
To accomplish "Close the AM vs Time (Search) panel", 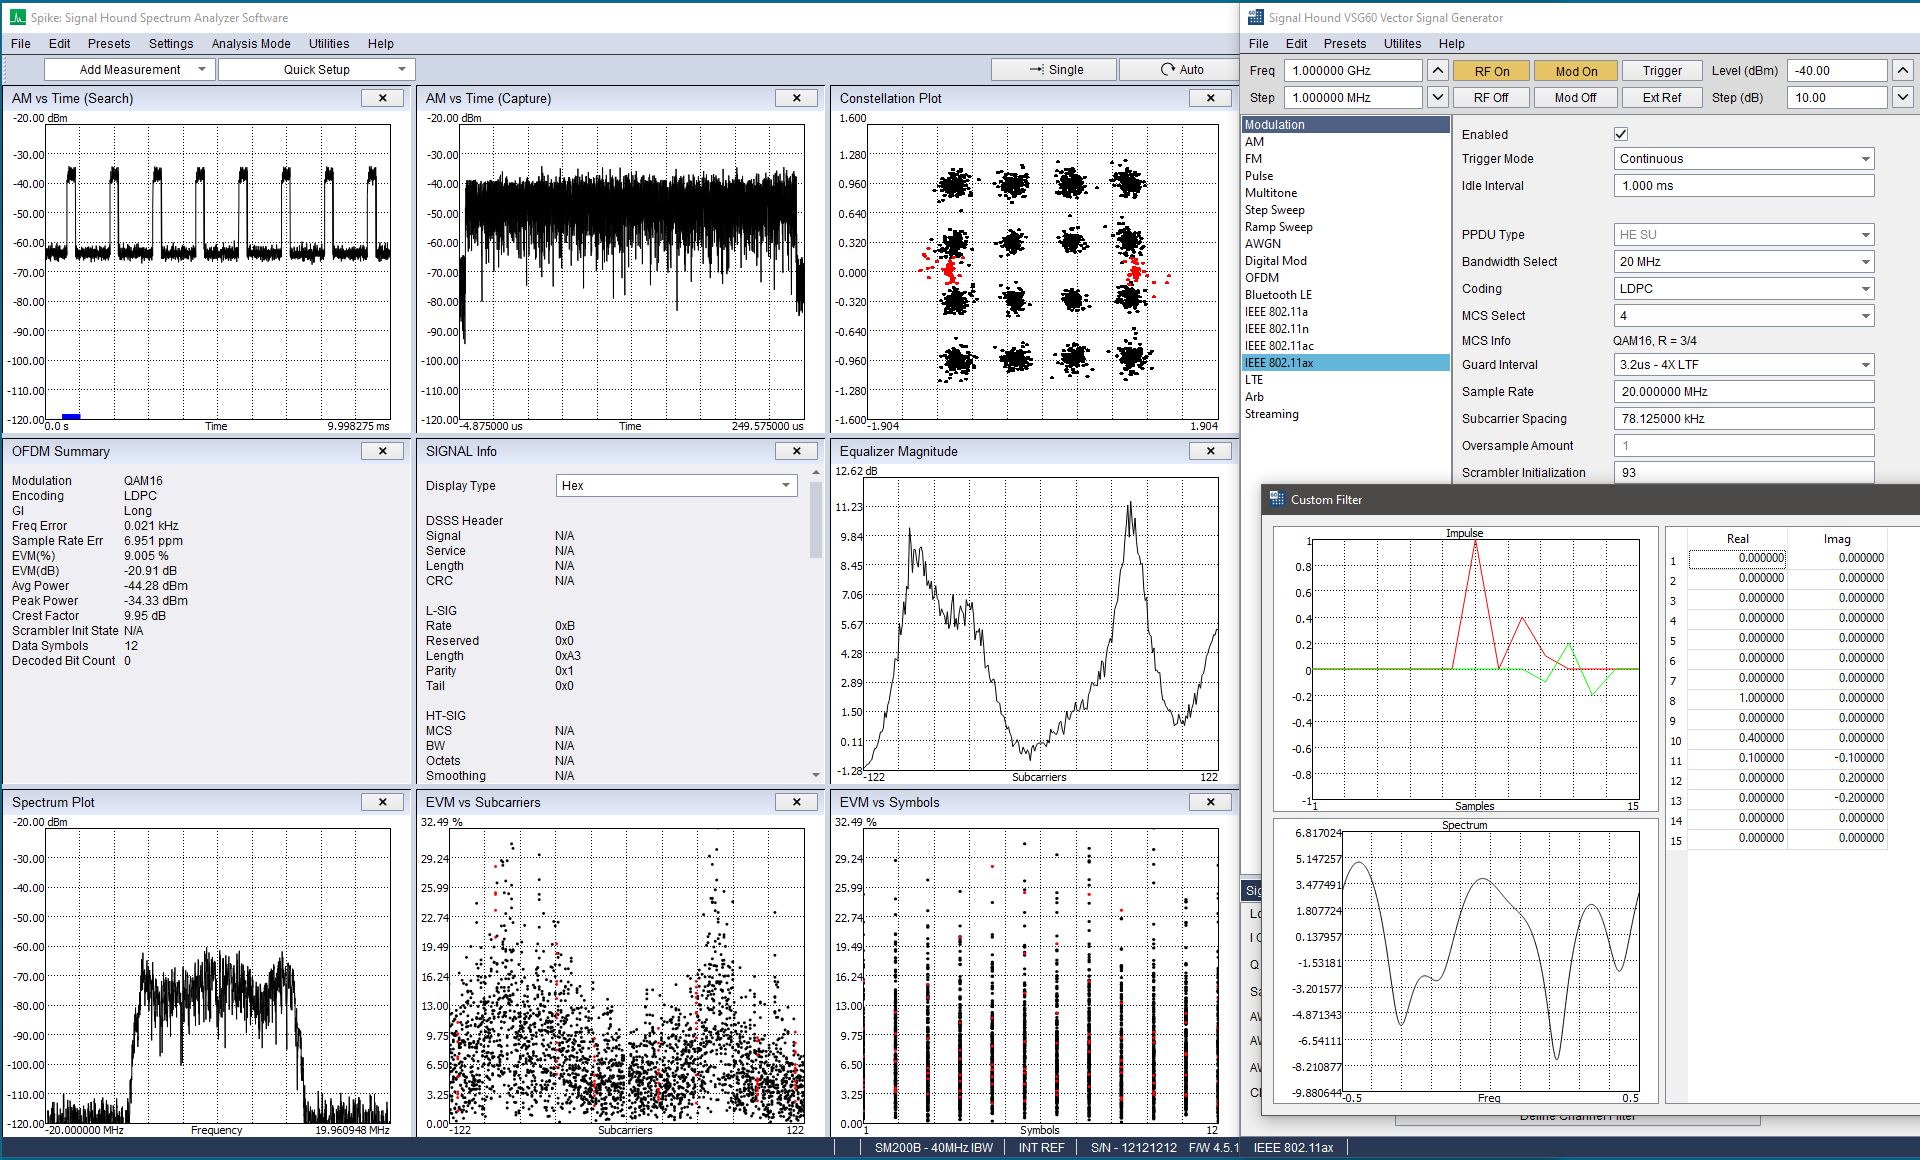I will (383, 98).
